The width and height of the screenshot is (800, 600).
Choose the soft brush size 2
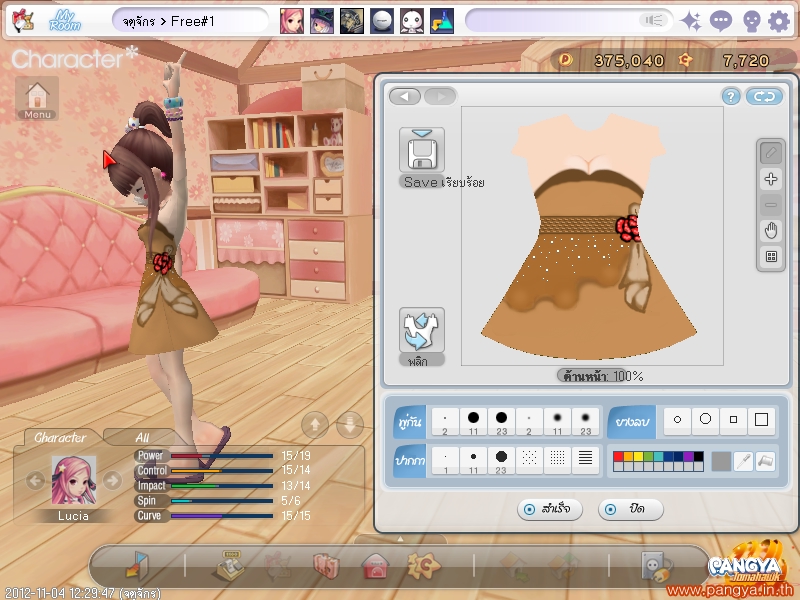point(529,421)
